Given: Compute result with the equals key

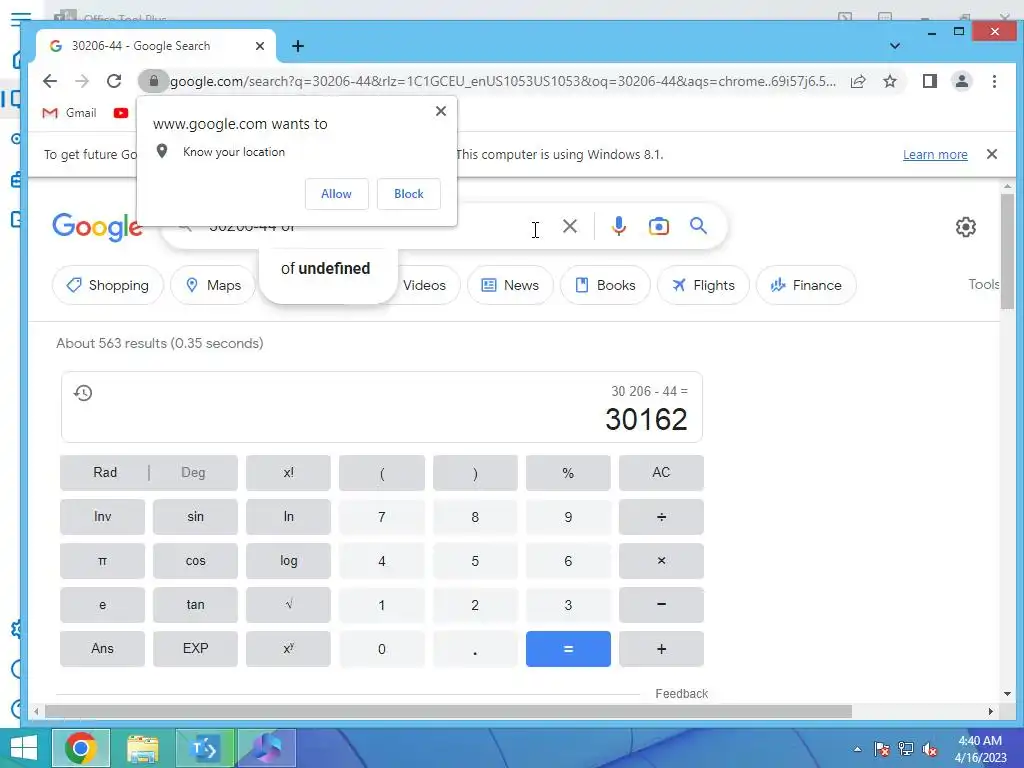Looking at the screenshot, I should (x=568, y=649).
